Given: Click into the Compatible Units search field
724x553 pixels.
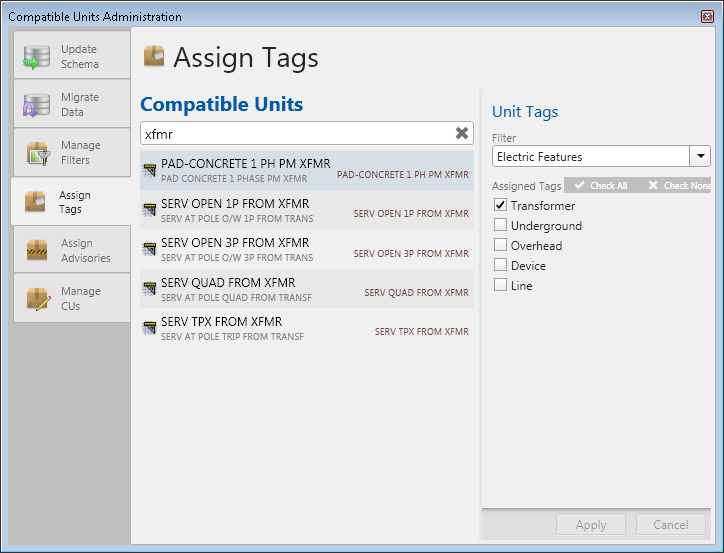Looking at the screenshot, I should 295,133.
